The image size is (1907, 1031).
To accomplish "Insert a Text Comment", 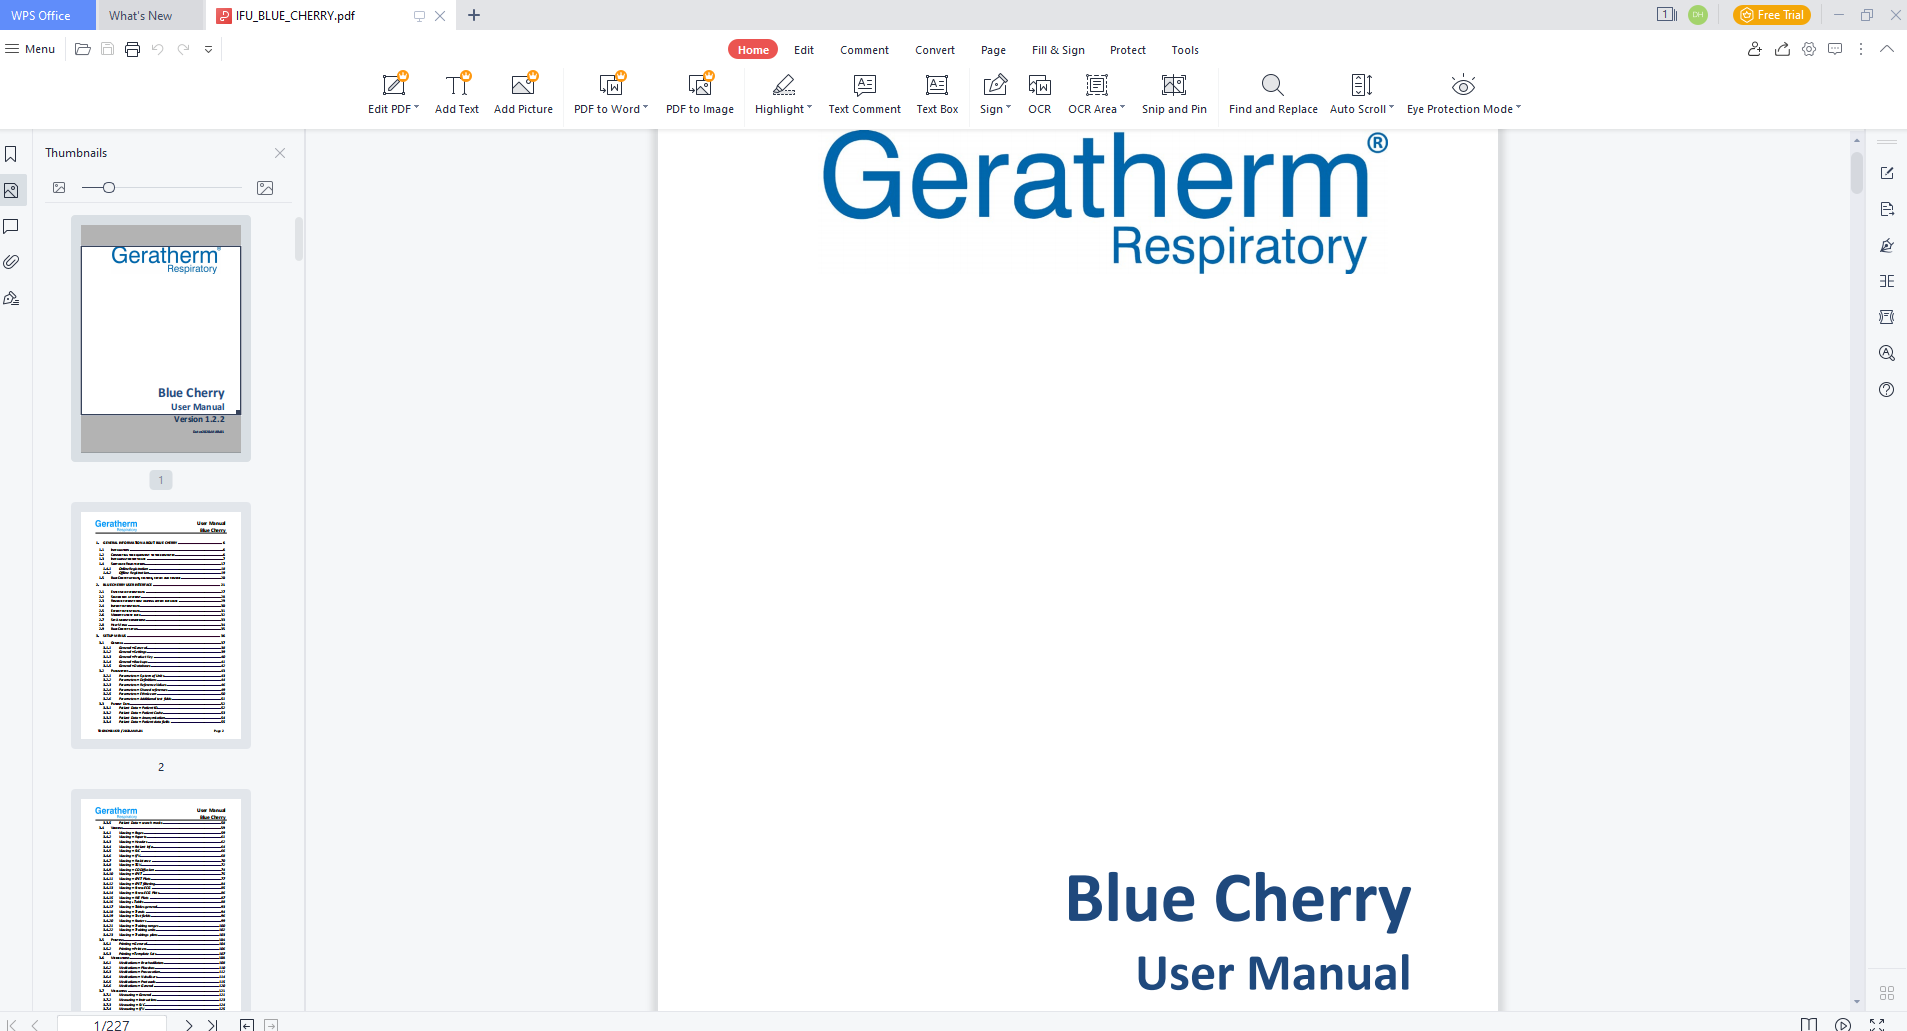I will pos(864,94).
